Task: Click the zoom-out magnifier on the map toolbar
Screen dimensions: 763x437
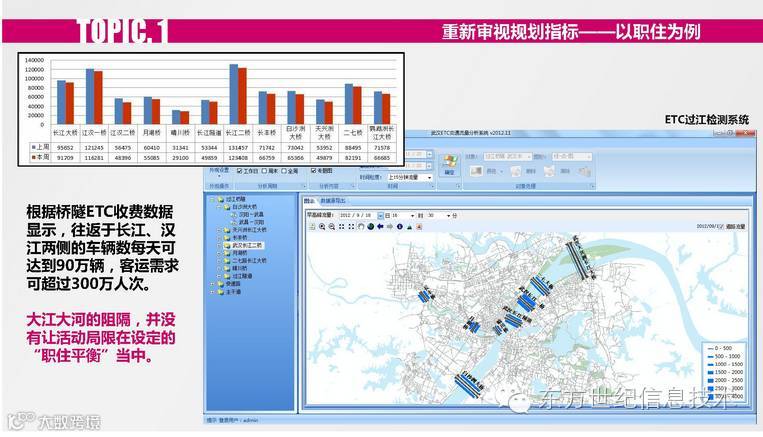Action: 332,227
